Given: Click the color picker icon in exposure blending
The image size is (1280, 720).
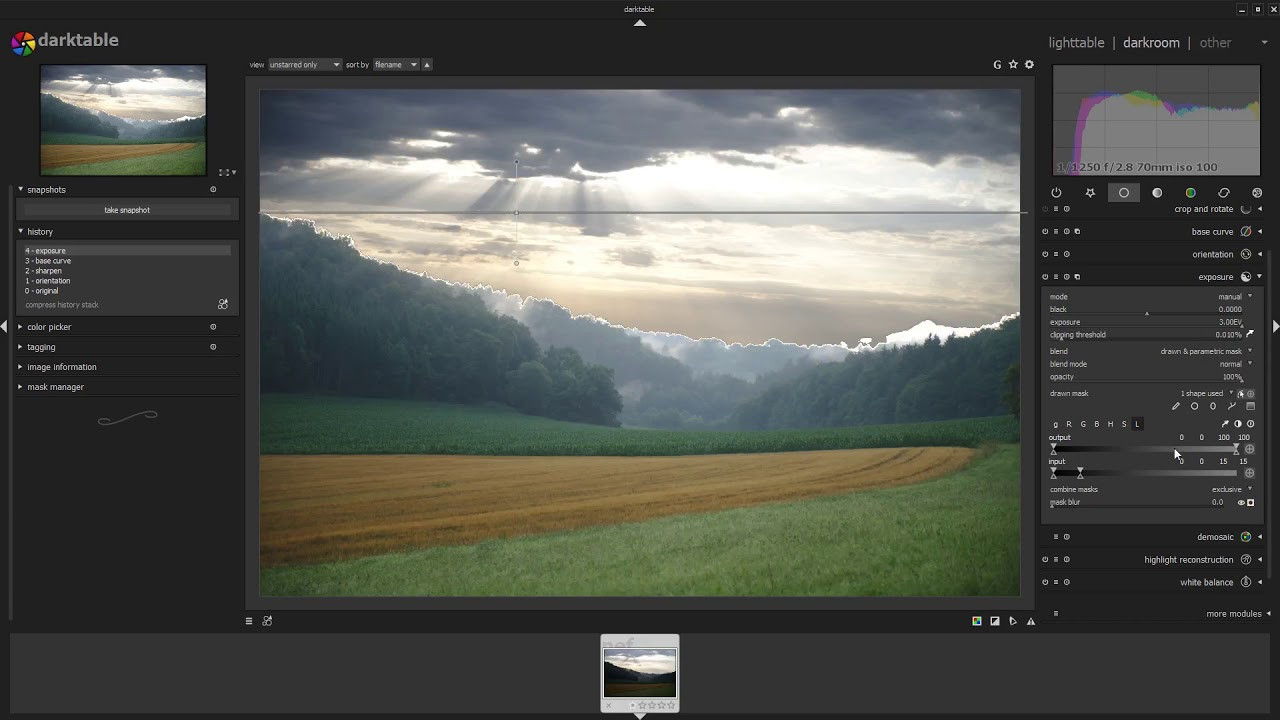Looking at the screenshot, I should click(x=1225, y=423).
